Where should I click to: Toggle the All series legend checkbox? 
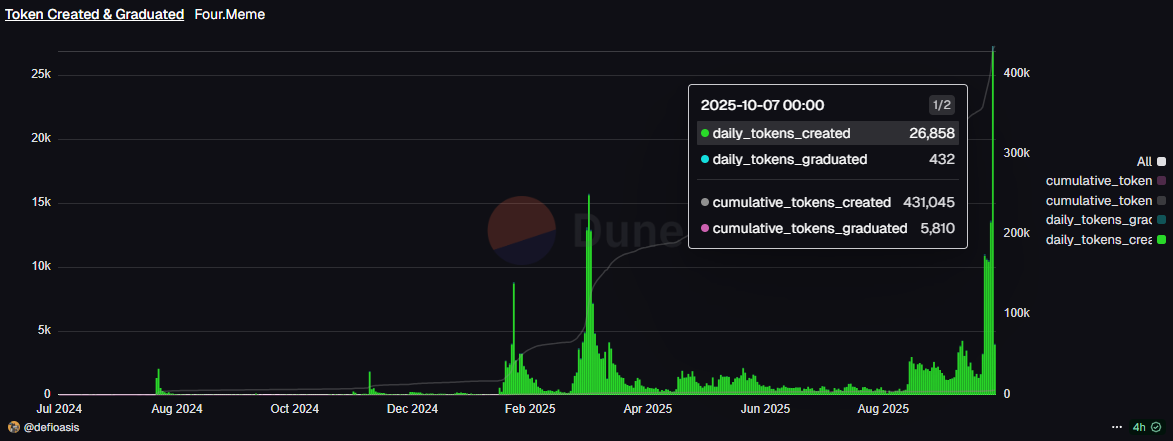1160,161
